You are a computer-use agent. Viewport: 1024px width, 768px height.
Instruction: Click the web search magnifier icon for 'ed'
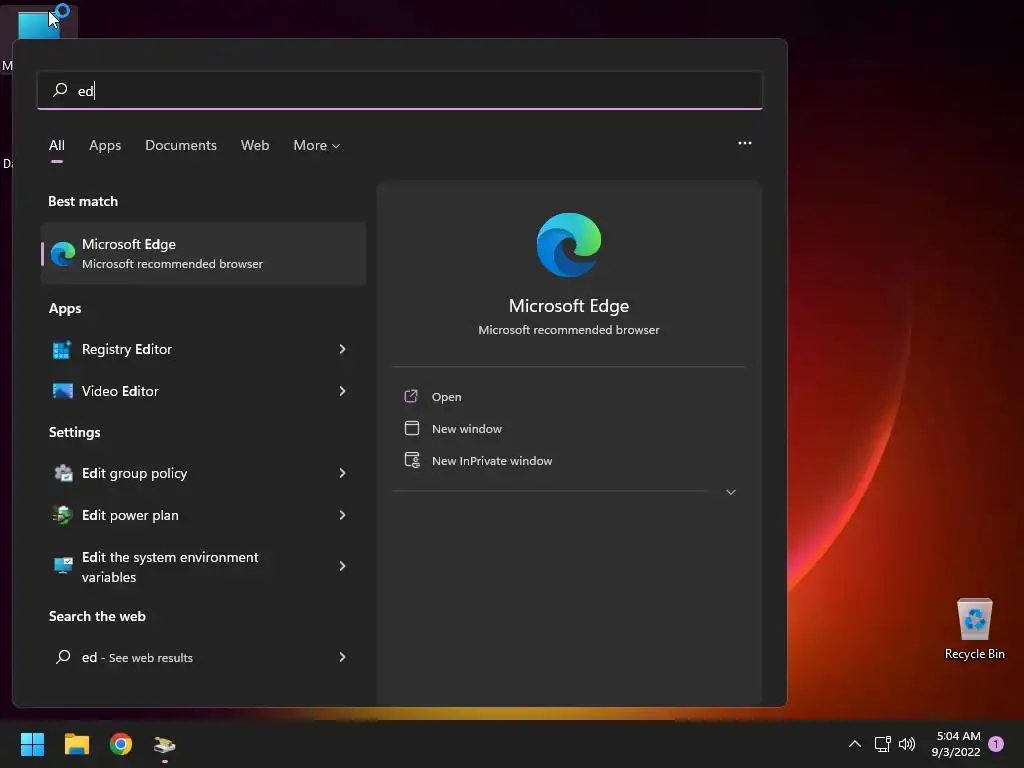point(63,657)
